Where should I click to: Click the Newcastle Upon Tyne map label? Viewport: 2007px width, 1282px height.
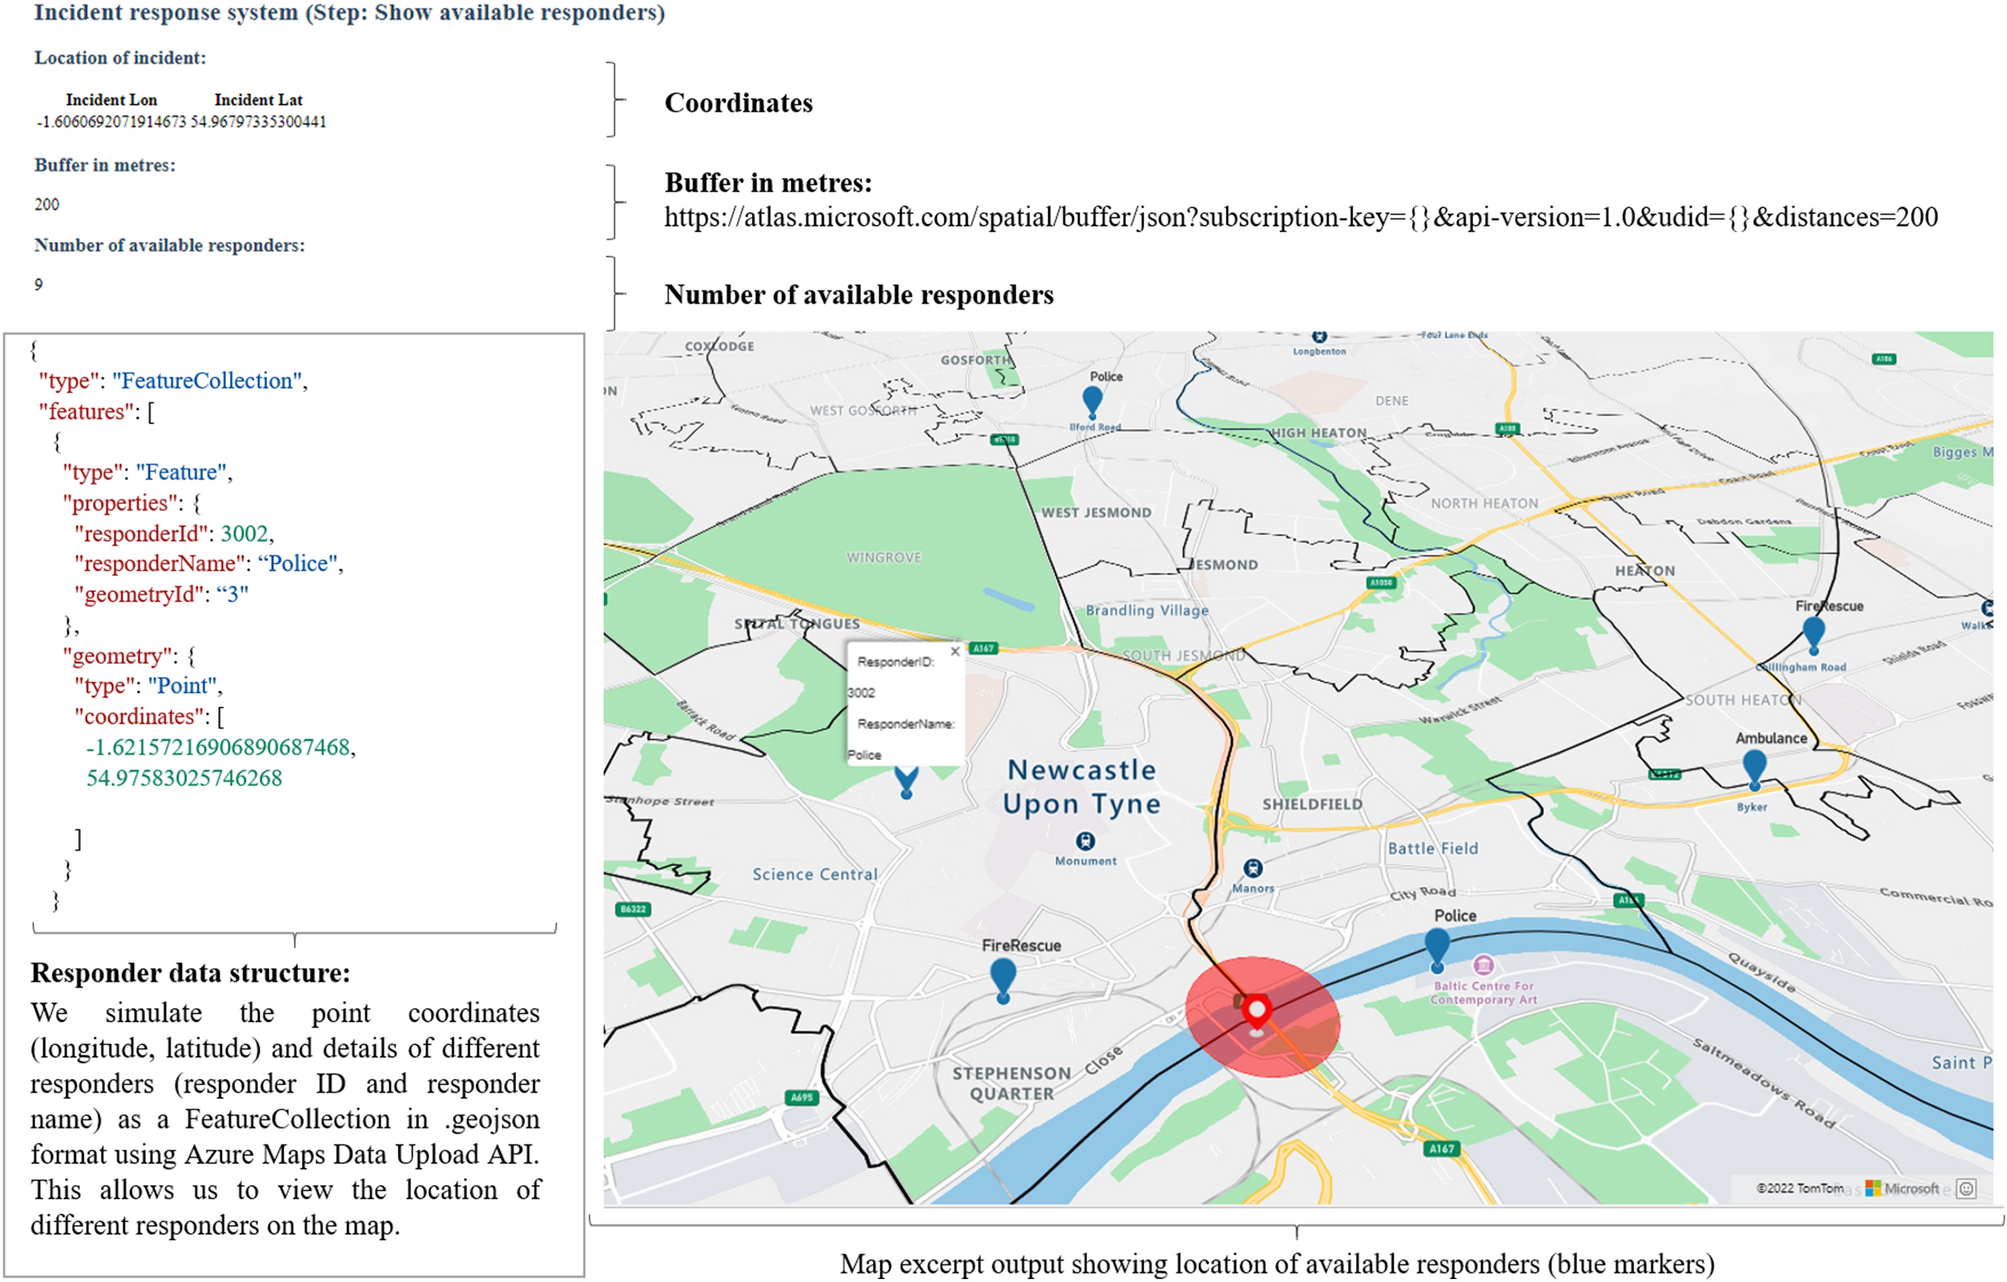click(x=1082, y=787)
